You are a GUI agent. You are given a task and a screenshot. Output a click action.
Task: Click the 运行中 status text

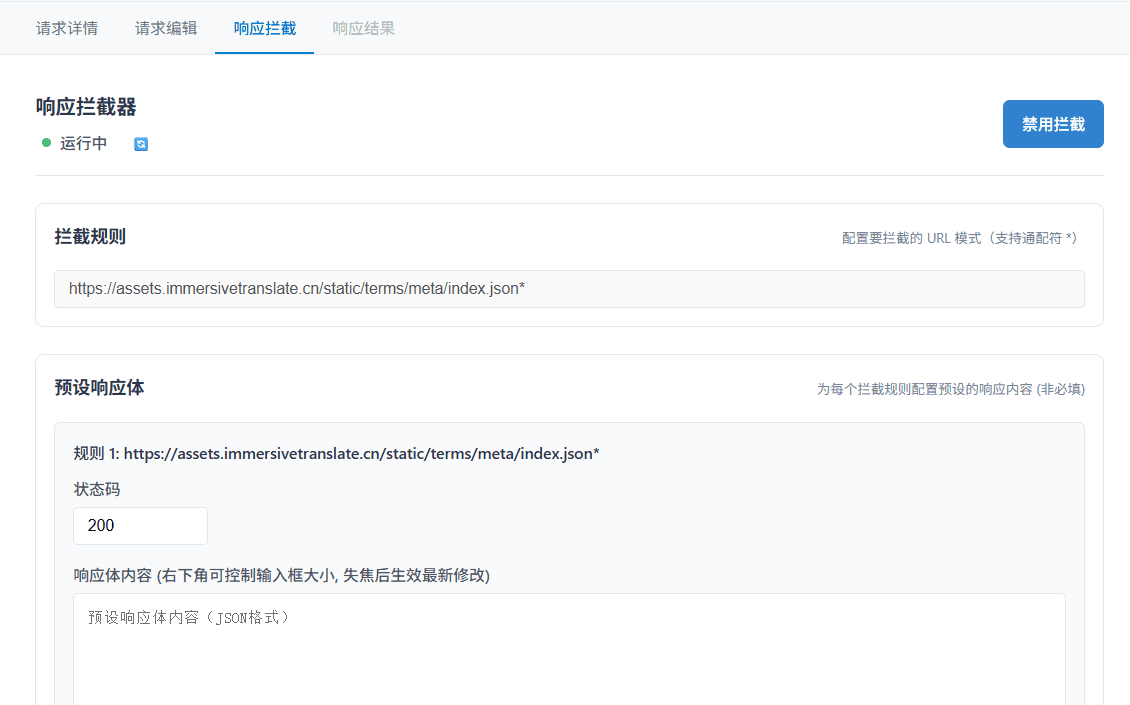click(83, 143)
